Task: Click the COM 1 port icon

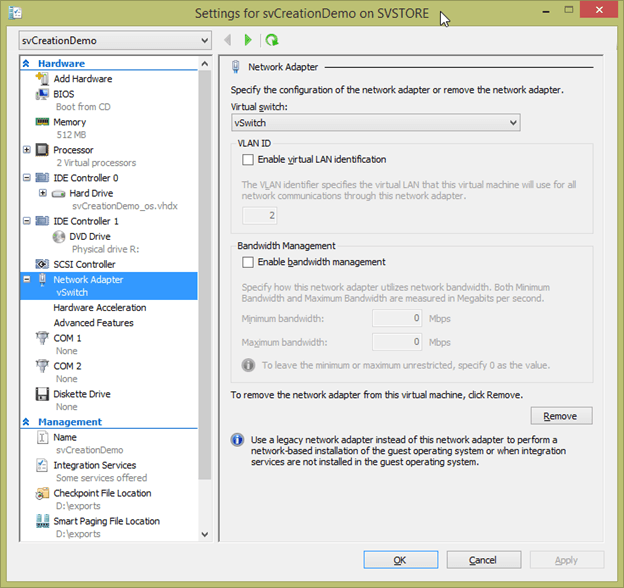Action: pos(42,338)
